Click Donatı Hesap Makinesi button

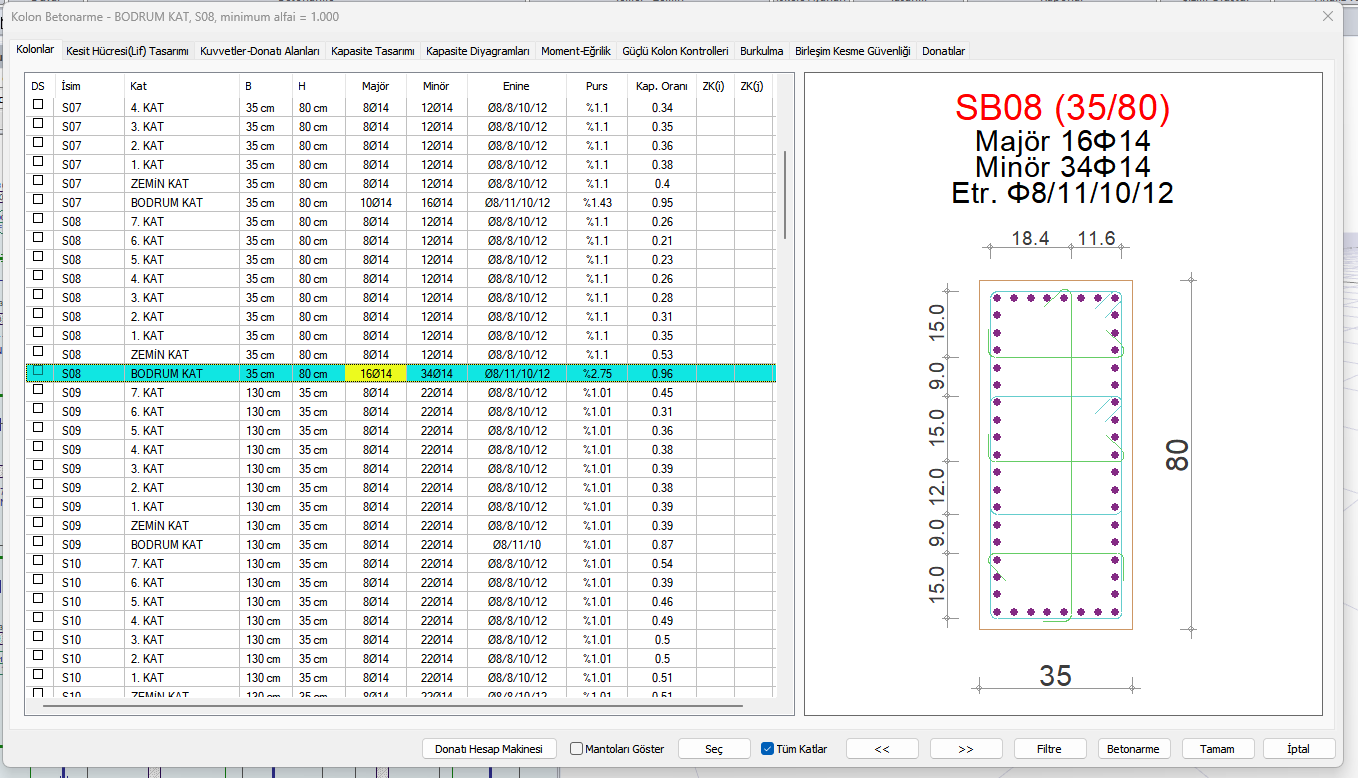point(489,749)
